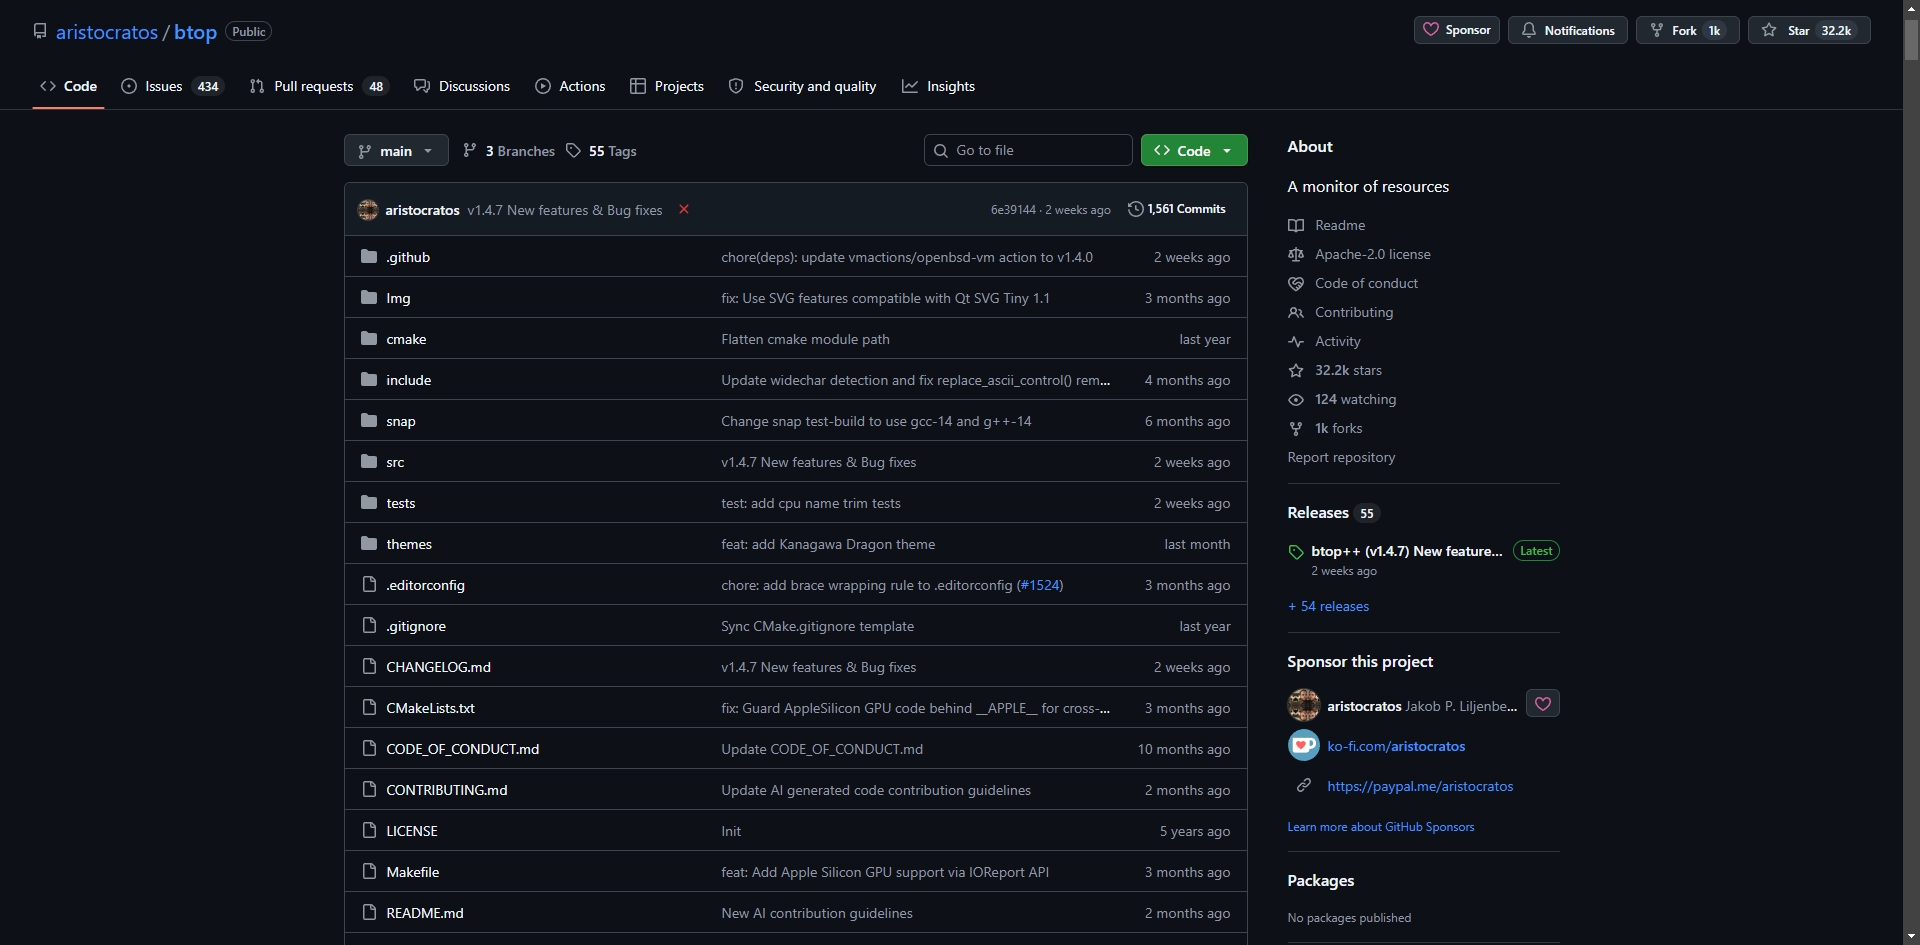Click the folder icon for .github
Screen dimensions: 1920x945
point(369,257)
